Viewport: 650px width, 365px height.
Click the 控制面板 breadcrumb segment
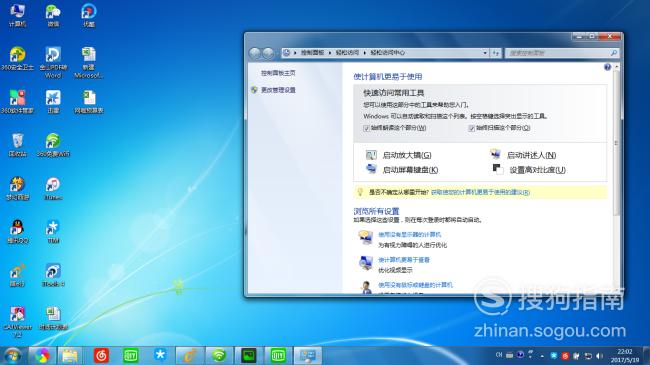click(x=313, y=53)
